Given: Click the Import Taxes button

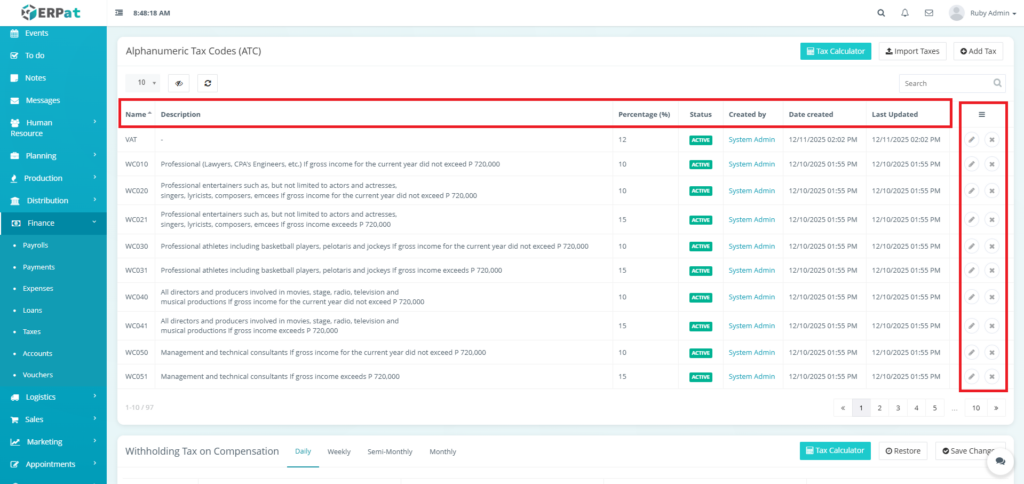Looking at the screenshot, I should pyautogui.click(x=913, y=51).
